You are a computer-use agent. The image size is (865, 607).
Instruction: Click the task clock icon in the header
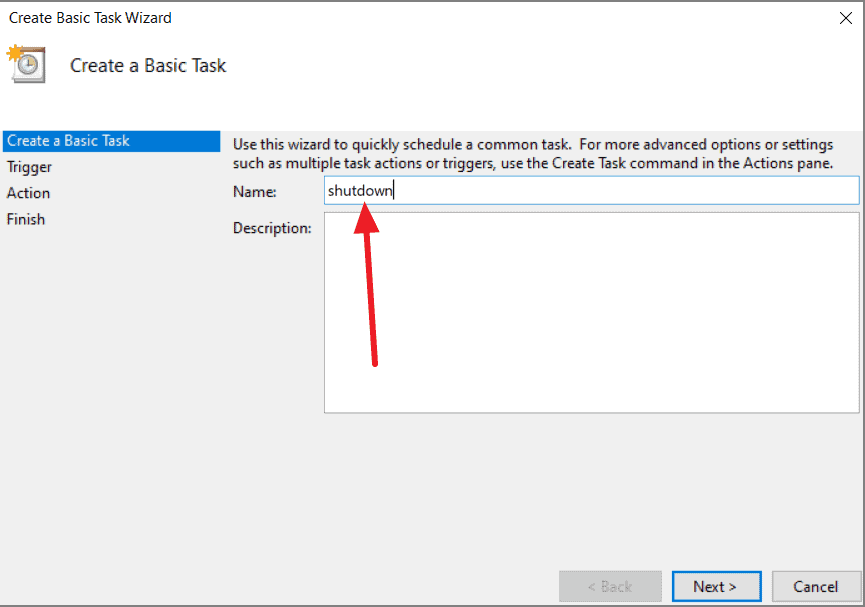[x=26, y=64]
